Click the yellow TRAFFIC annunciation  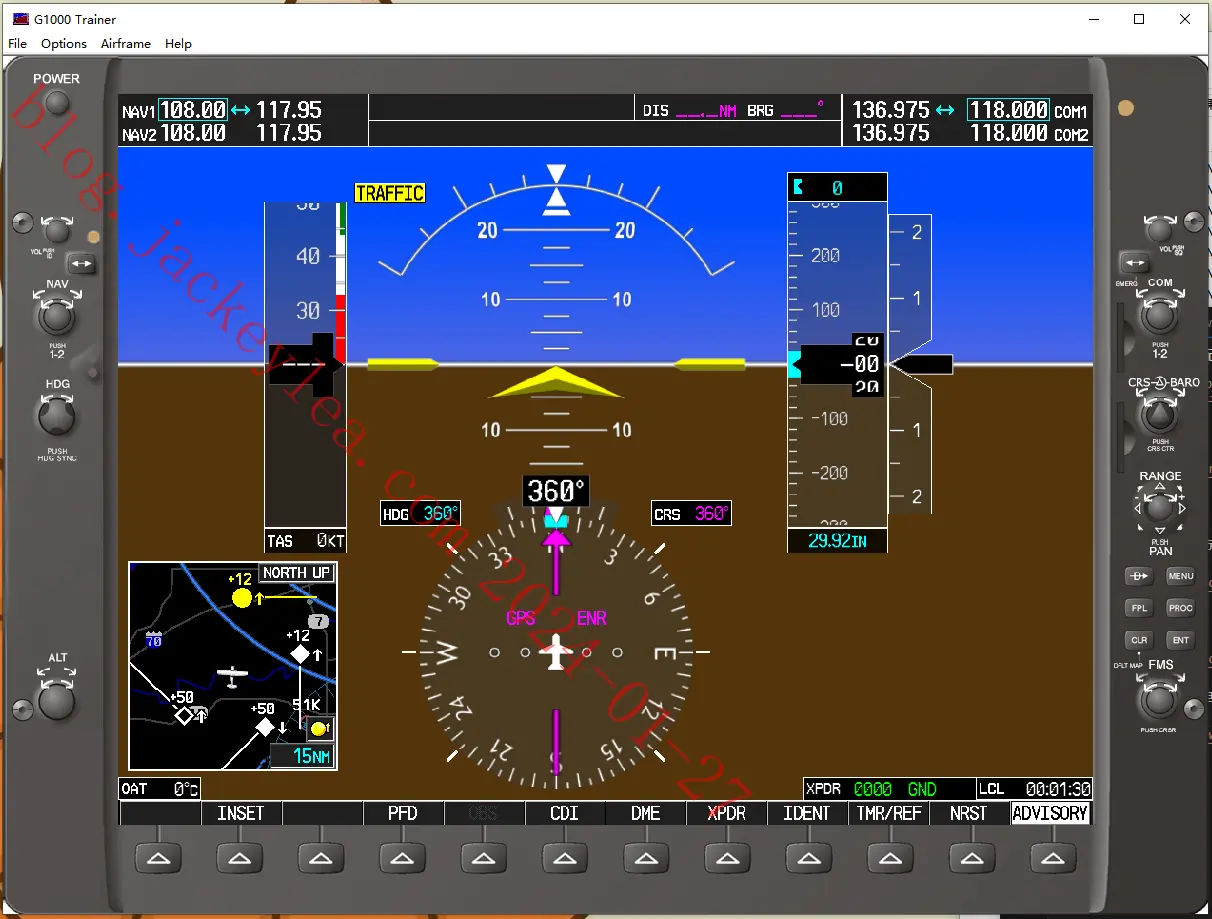coord(390,193)
